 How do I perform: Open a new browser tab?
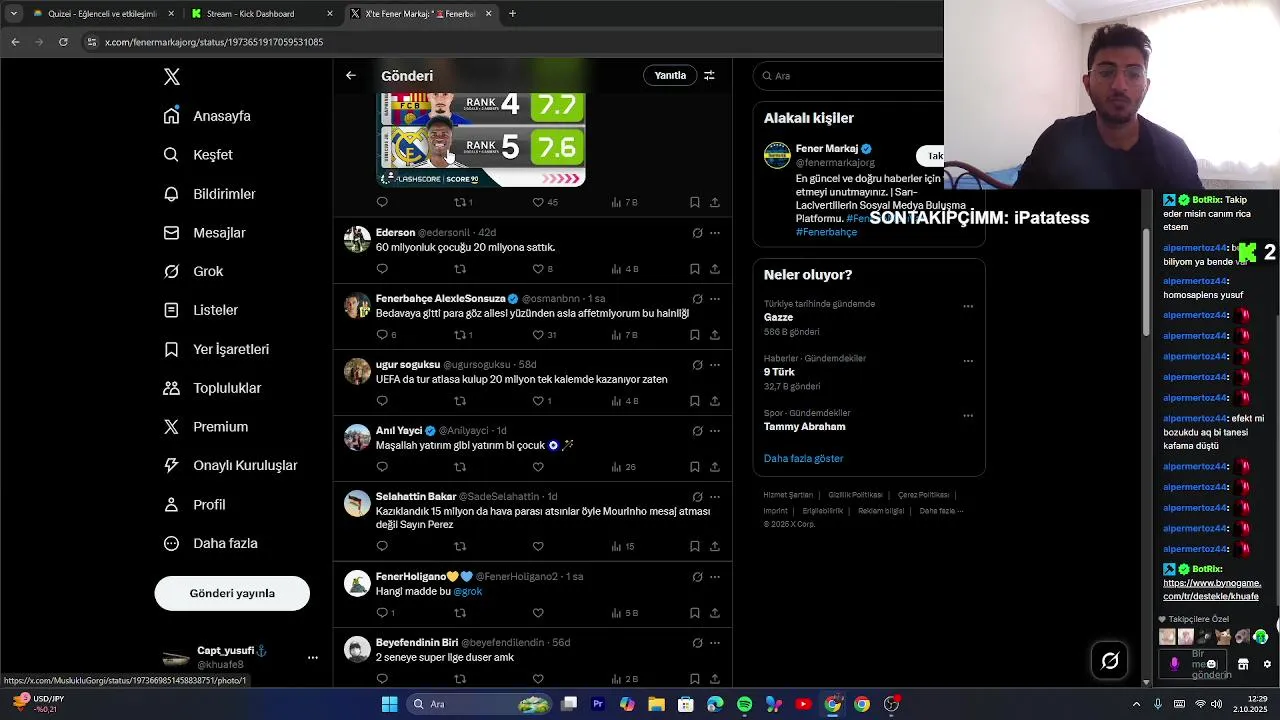512,14
